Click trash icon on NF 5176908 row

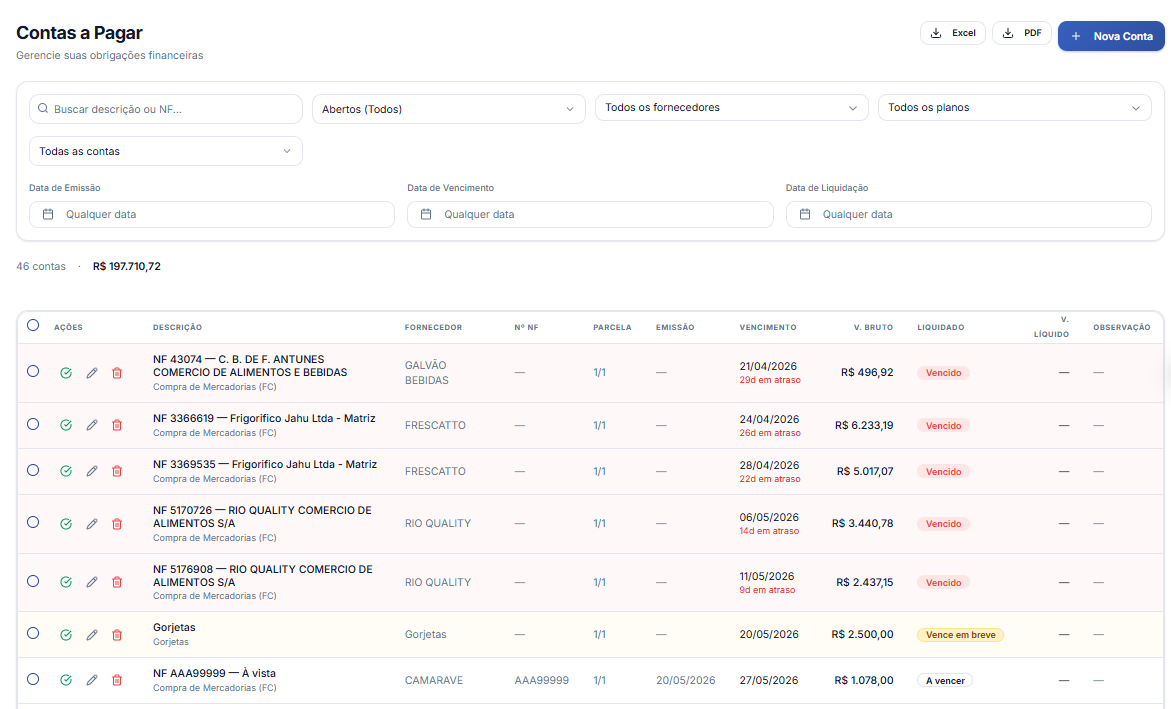click(117, 582)
